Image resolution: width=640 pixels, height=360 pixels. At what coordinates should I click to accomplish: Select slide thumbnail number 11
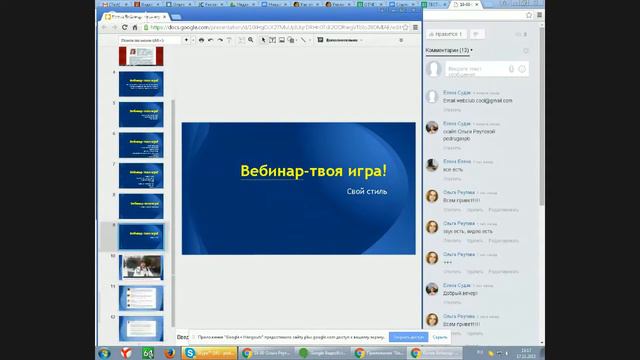click(141, 298)
